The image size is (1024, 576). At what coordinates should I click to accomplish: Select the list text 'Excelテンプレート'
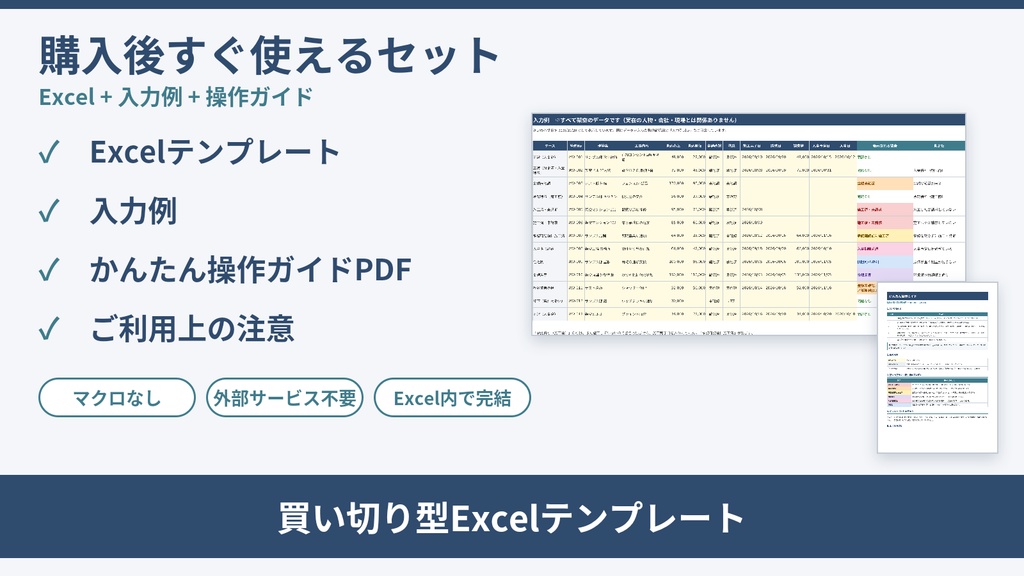pyautogui.click(x=215, y=152)
